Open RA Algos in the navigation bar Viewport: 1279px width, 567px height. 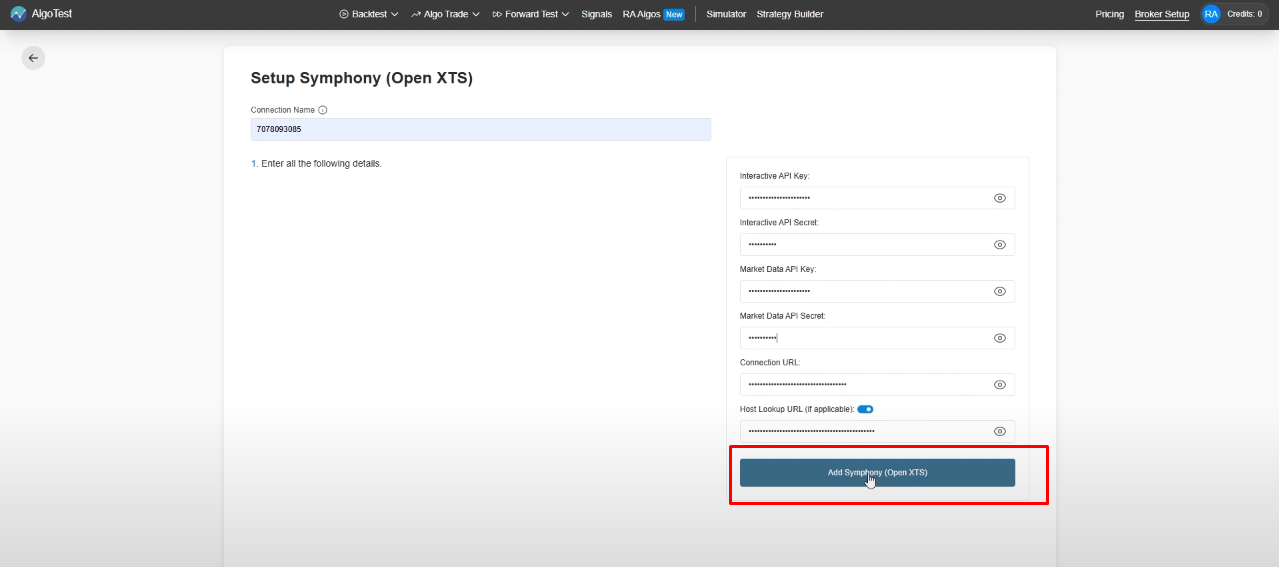coord(642,14)
